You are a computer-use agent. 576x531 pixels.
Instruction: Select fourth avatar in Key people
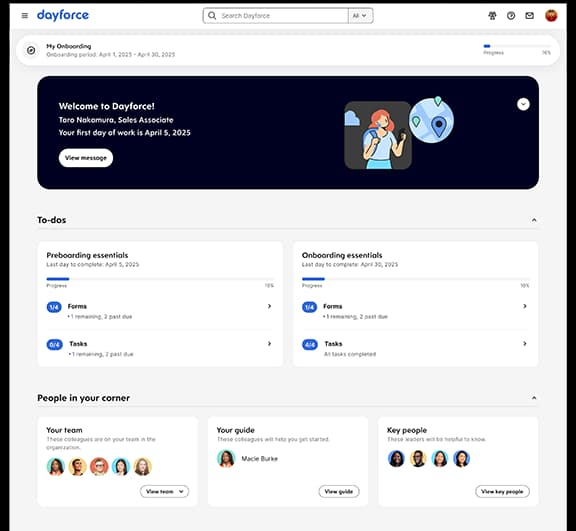pos(461,458)
